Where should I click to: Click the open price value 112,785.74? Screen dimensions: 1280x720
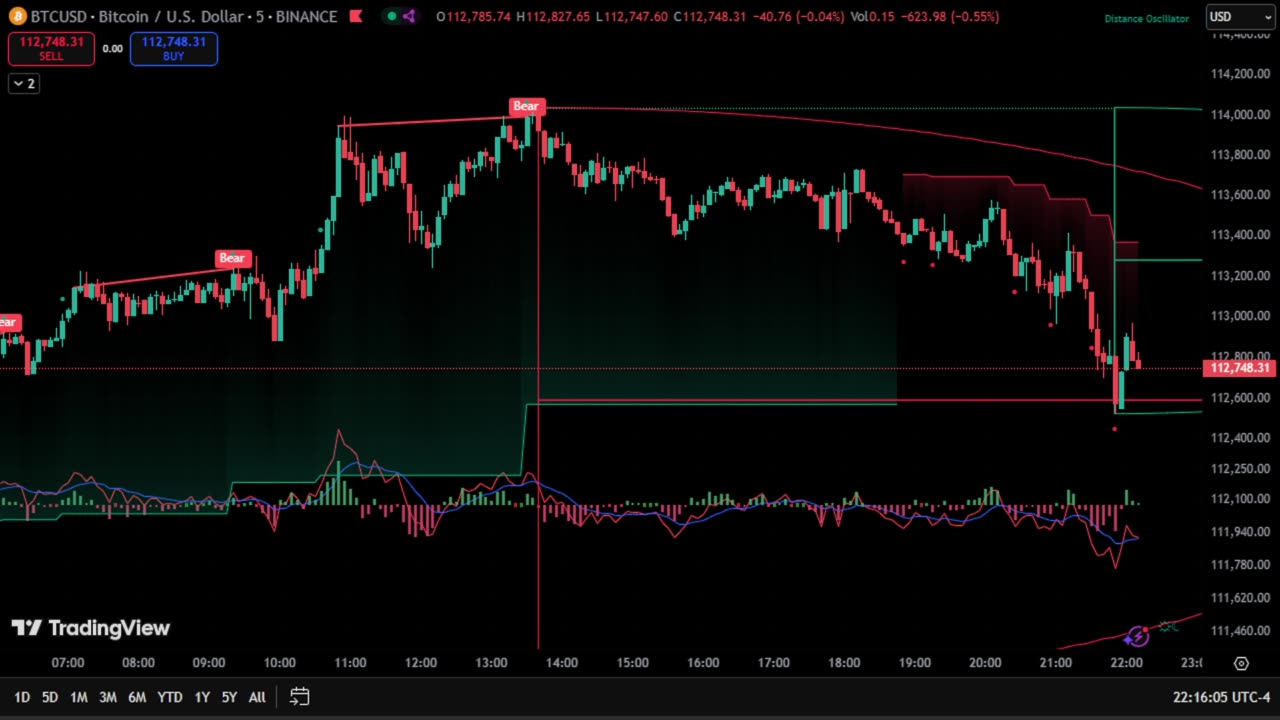[x=480, y=17]
